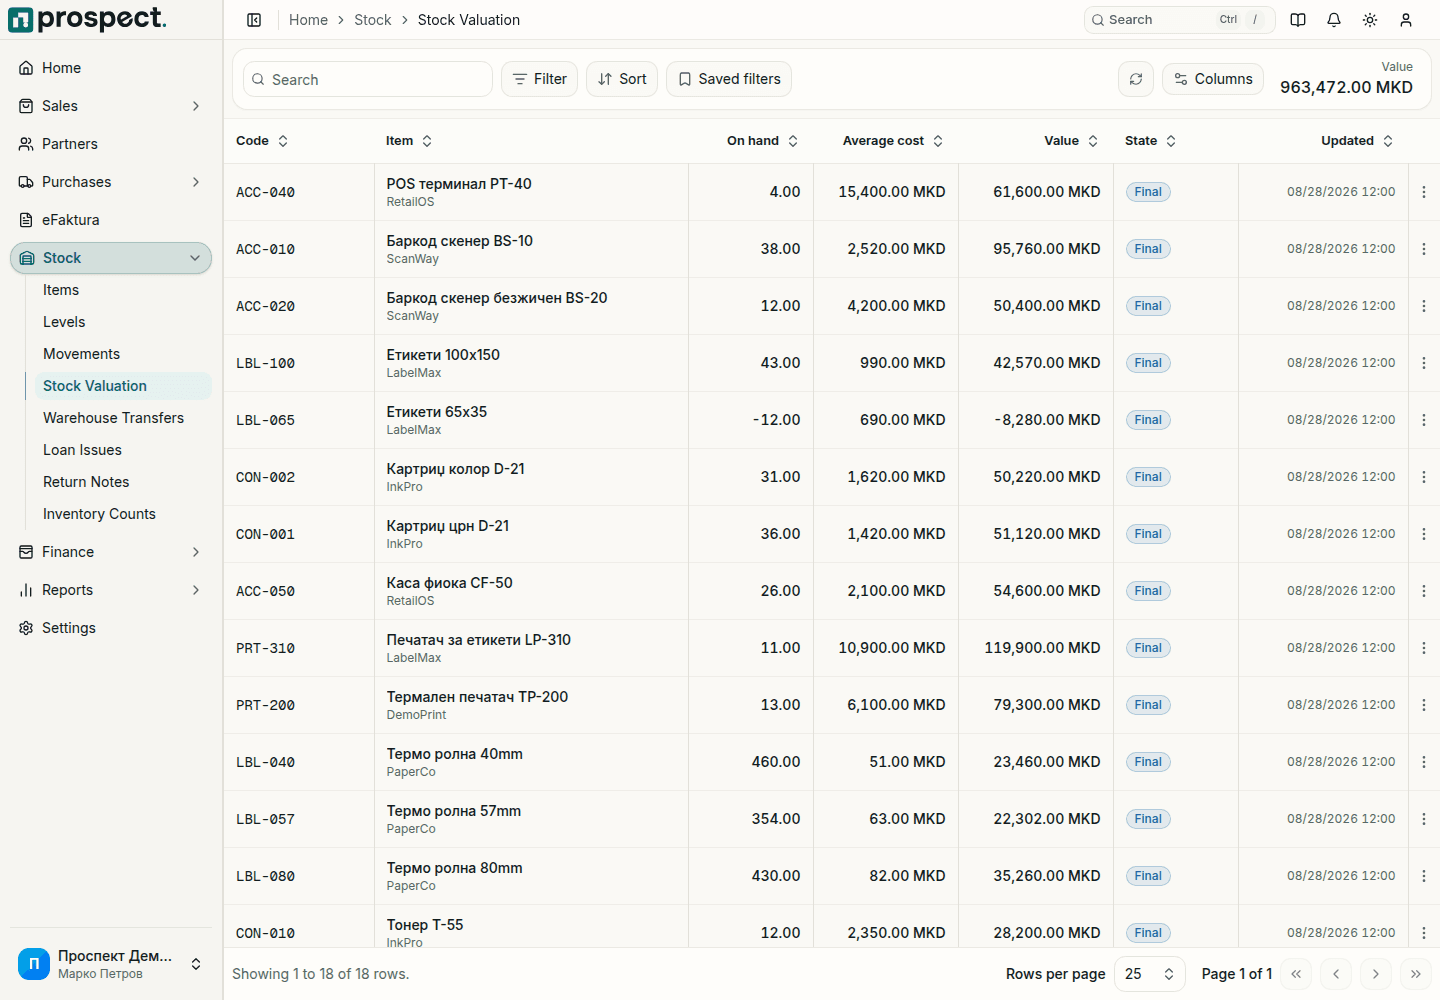Sort by the Code column
The width and height of the screenshot is (1440, 1000).
tap(262, 141)
